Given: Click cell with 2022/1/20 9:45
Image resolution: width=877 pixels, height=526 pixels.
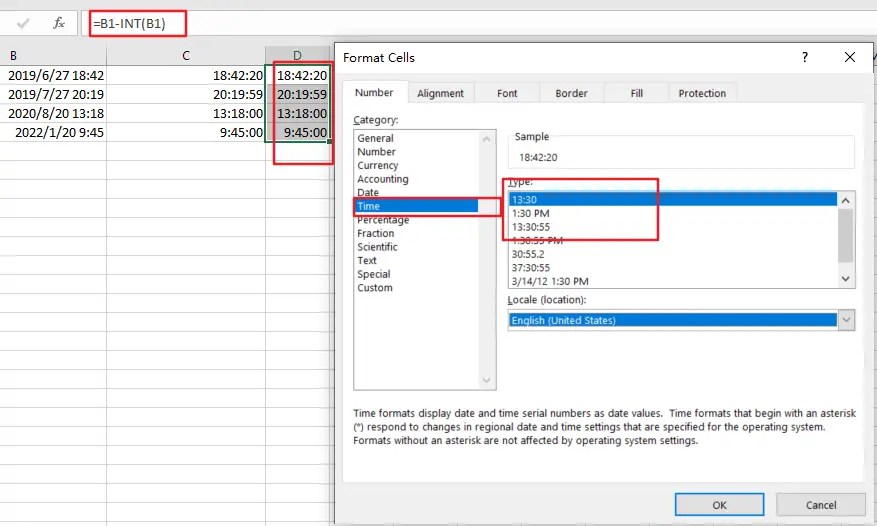Looking at the screenshot, I should (53, 132).
